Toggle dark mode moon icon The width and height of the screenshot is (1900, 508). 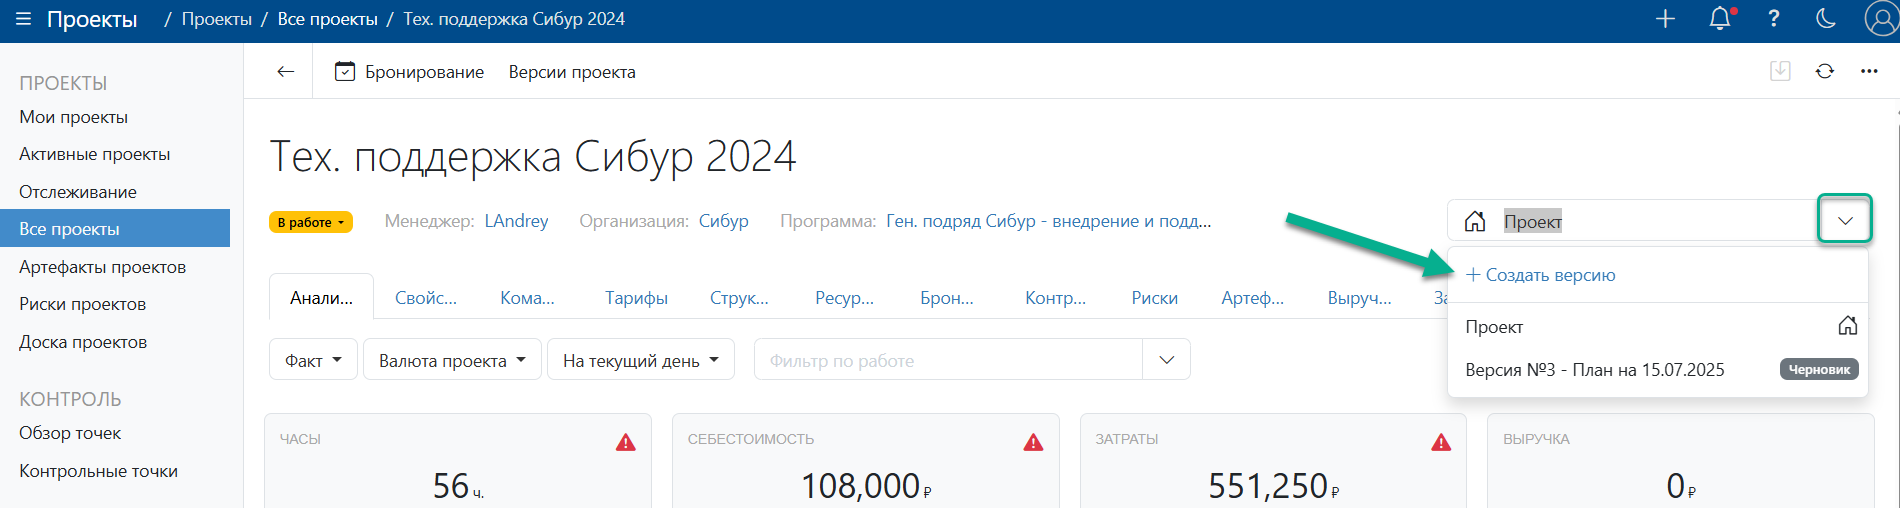[x=1826, y=18]
